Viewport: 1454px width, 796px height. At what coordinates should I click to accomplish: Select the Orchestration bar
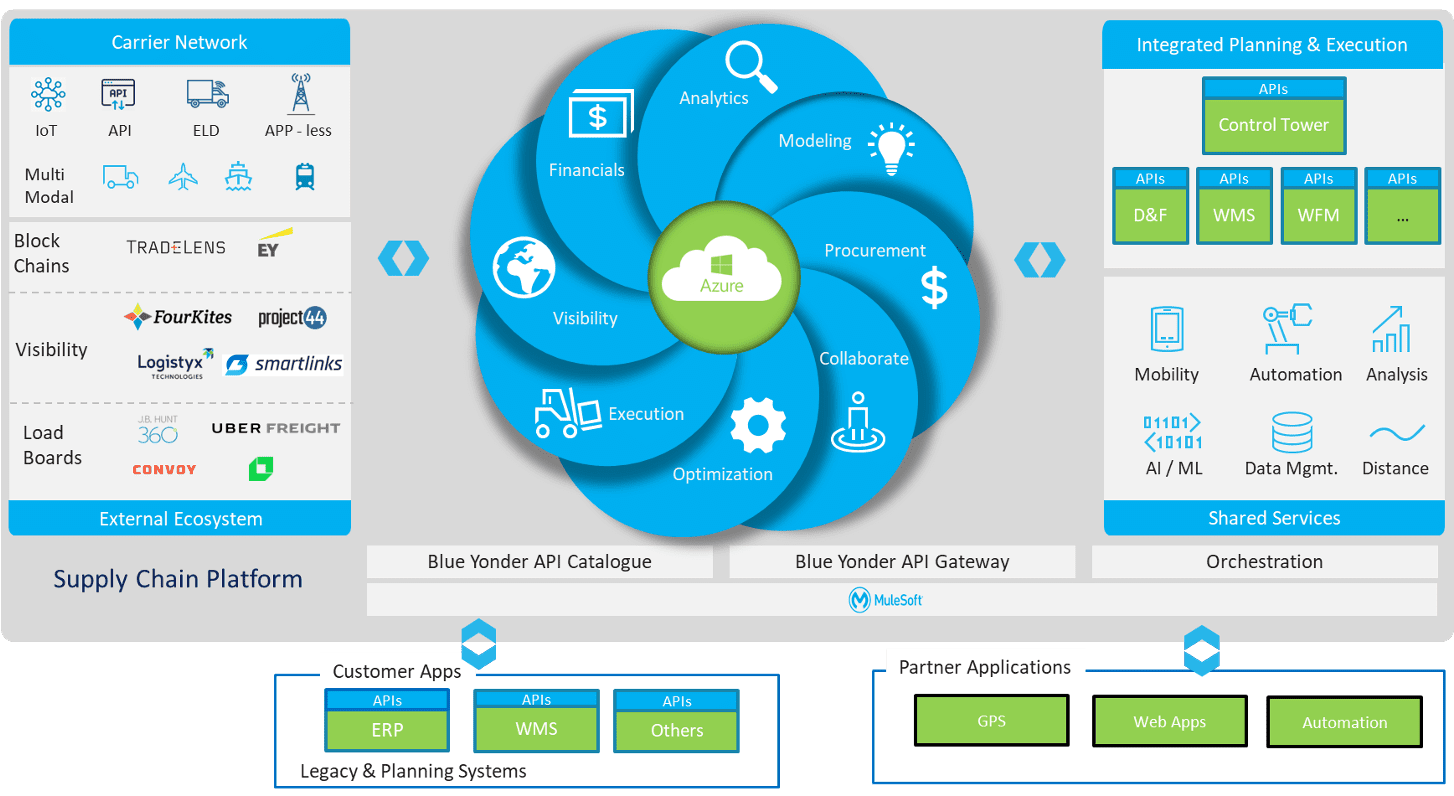pos(1264,562)
